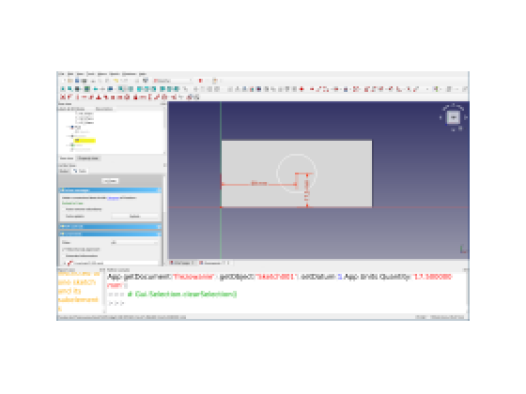Select the Vertical constraint tool icon

click(x=77, y=97)
